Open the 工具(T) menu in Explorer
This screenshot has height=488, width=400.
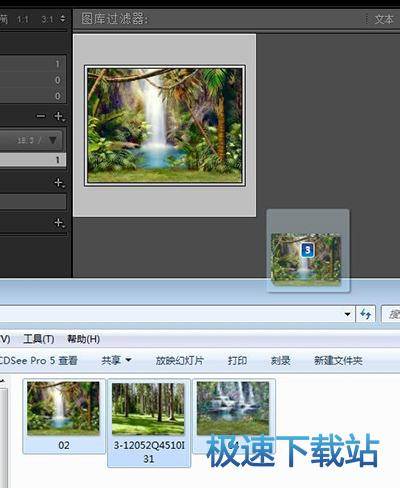39,339
